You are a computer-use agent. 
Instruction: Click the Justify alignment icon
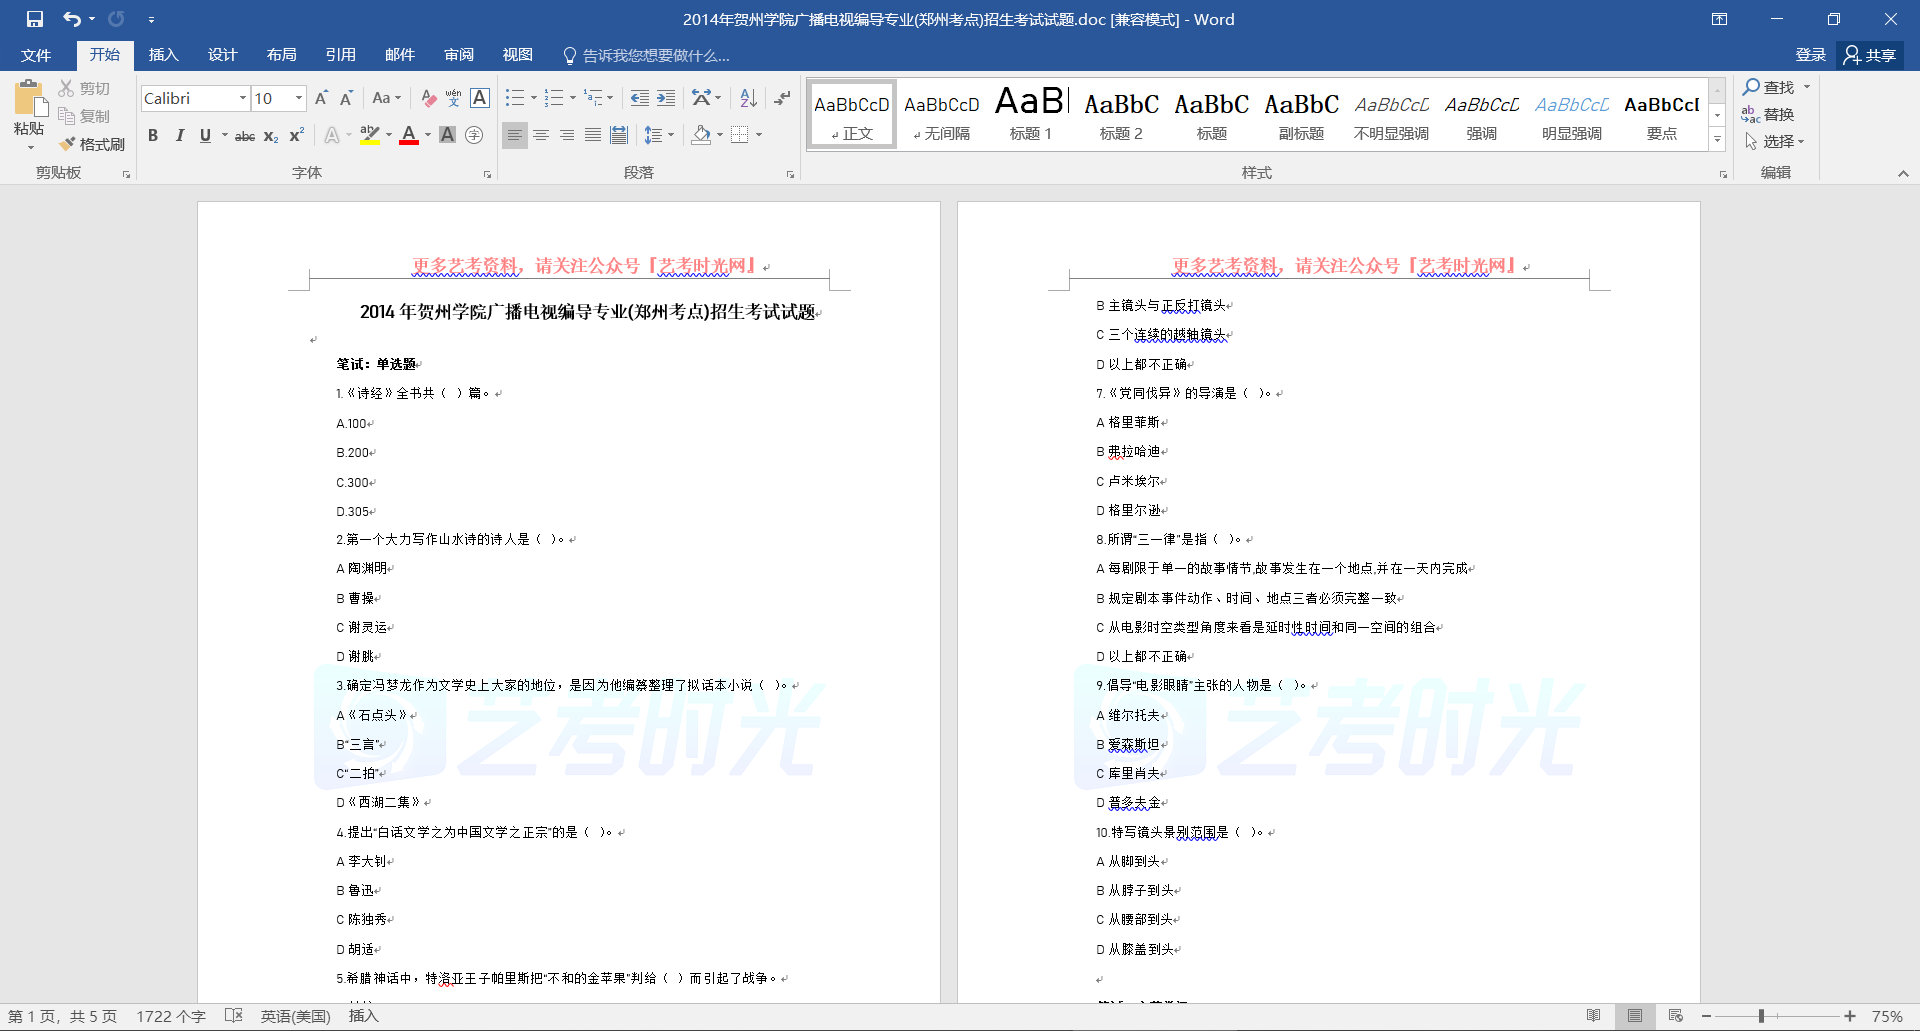click(593, 135)
